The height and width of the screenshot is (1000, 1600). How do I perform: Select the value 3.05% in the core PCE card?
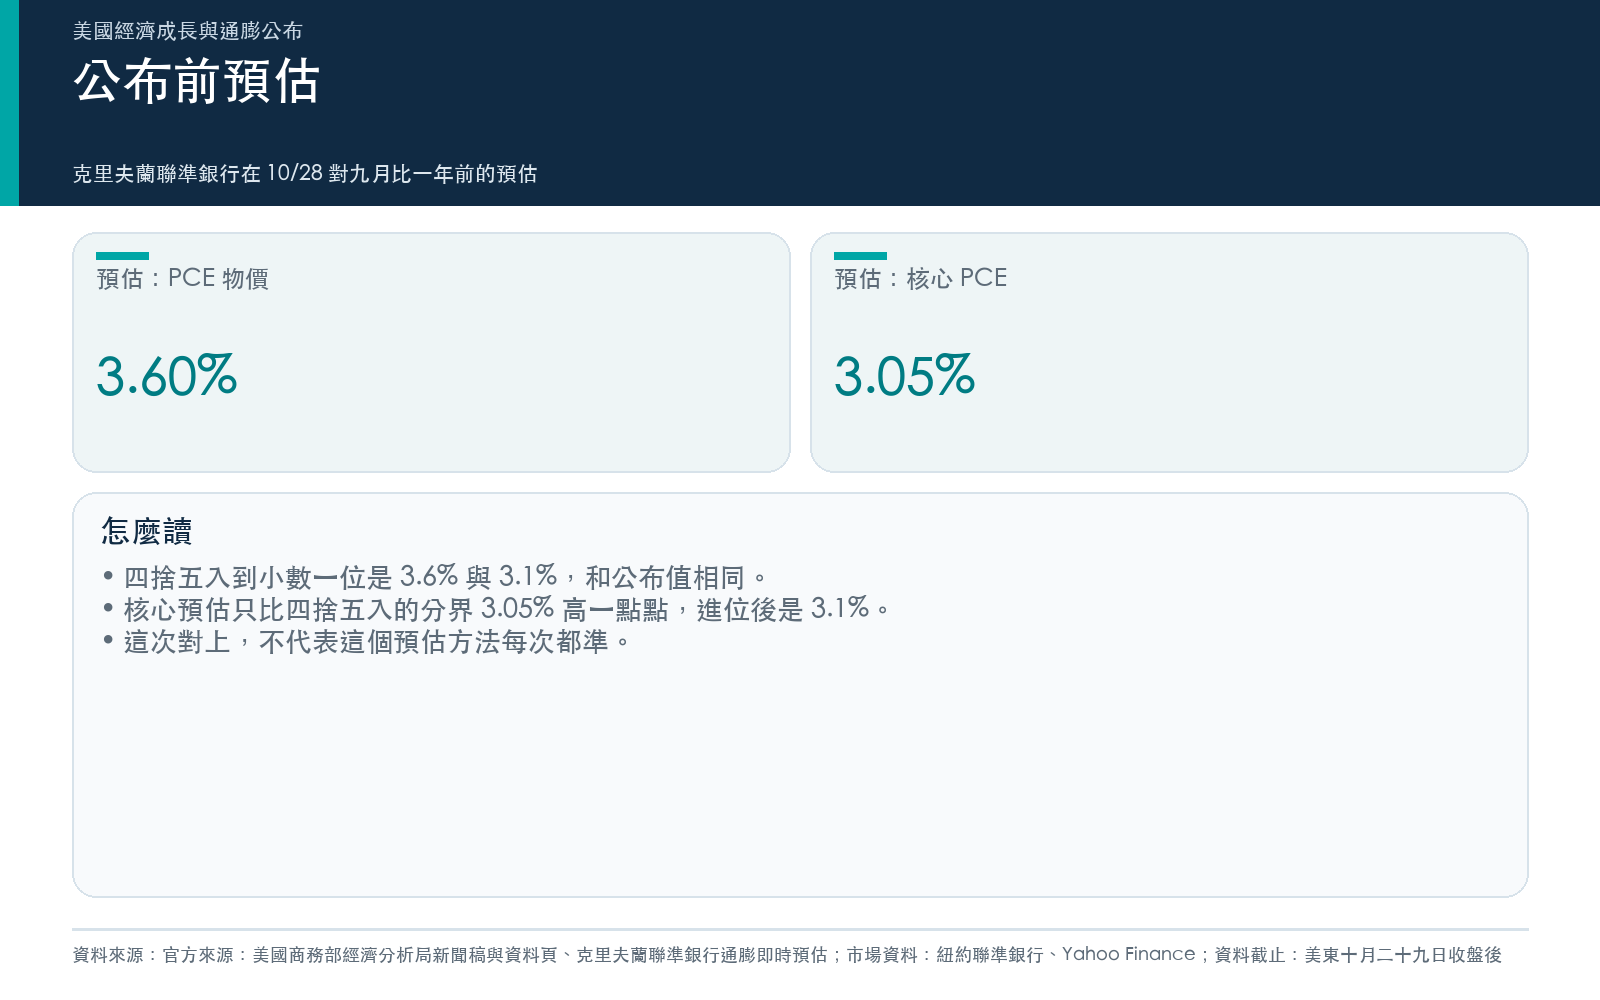(905, 376)
